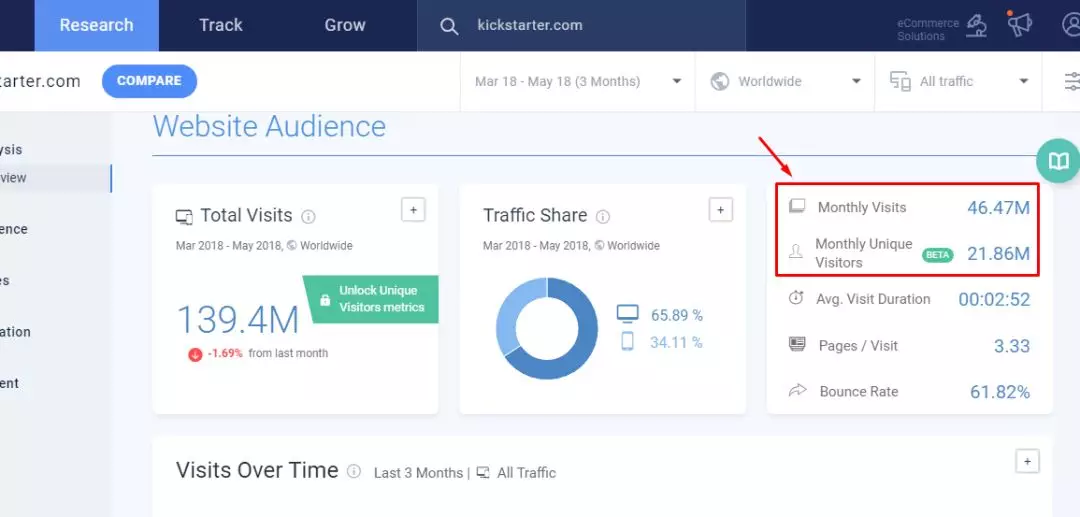Viewport: 1080px width, 517px height.
Task: Click the COMPARE button
Action: (x=149, y=81)
